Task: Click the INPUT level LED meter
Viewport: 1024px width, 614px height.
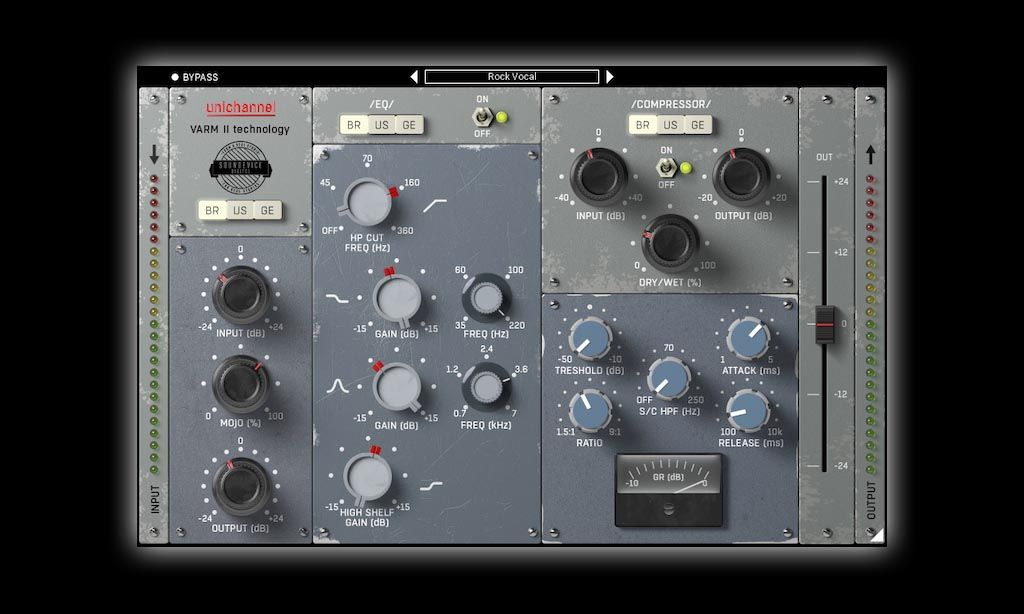Action: (154, 323)
